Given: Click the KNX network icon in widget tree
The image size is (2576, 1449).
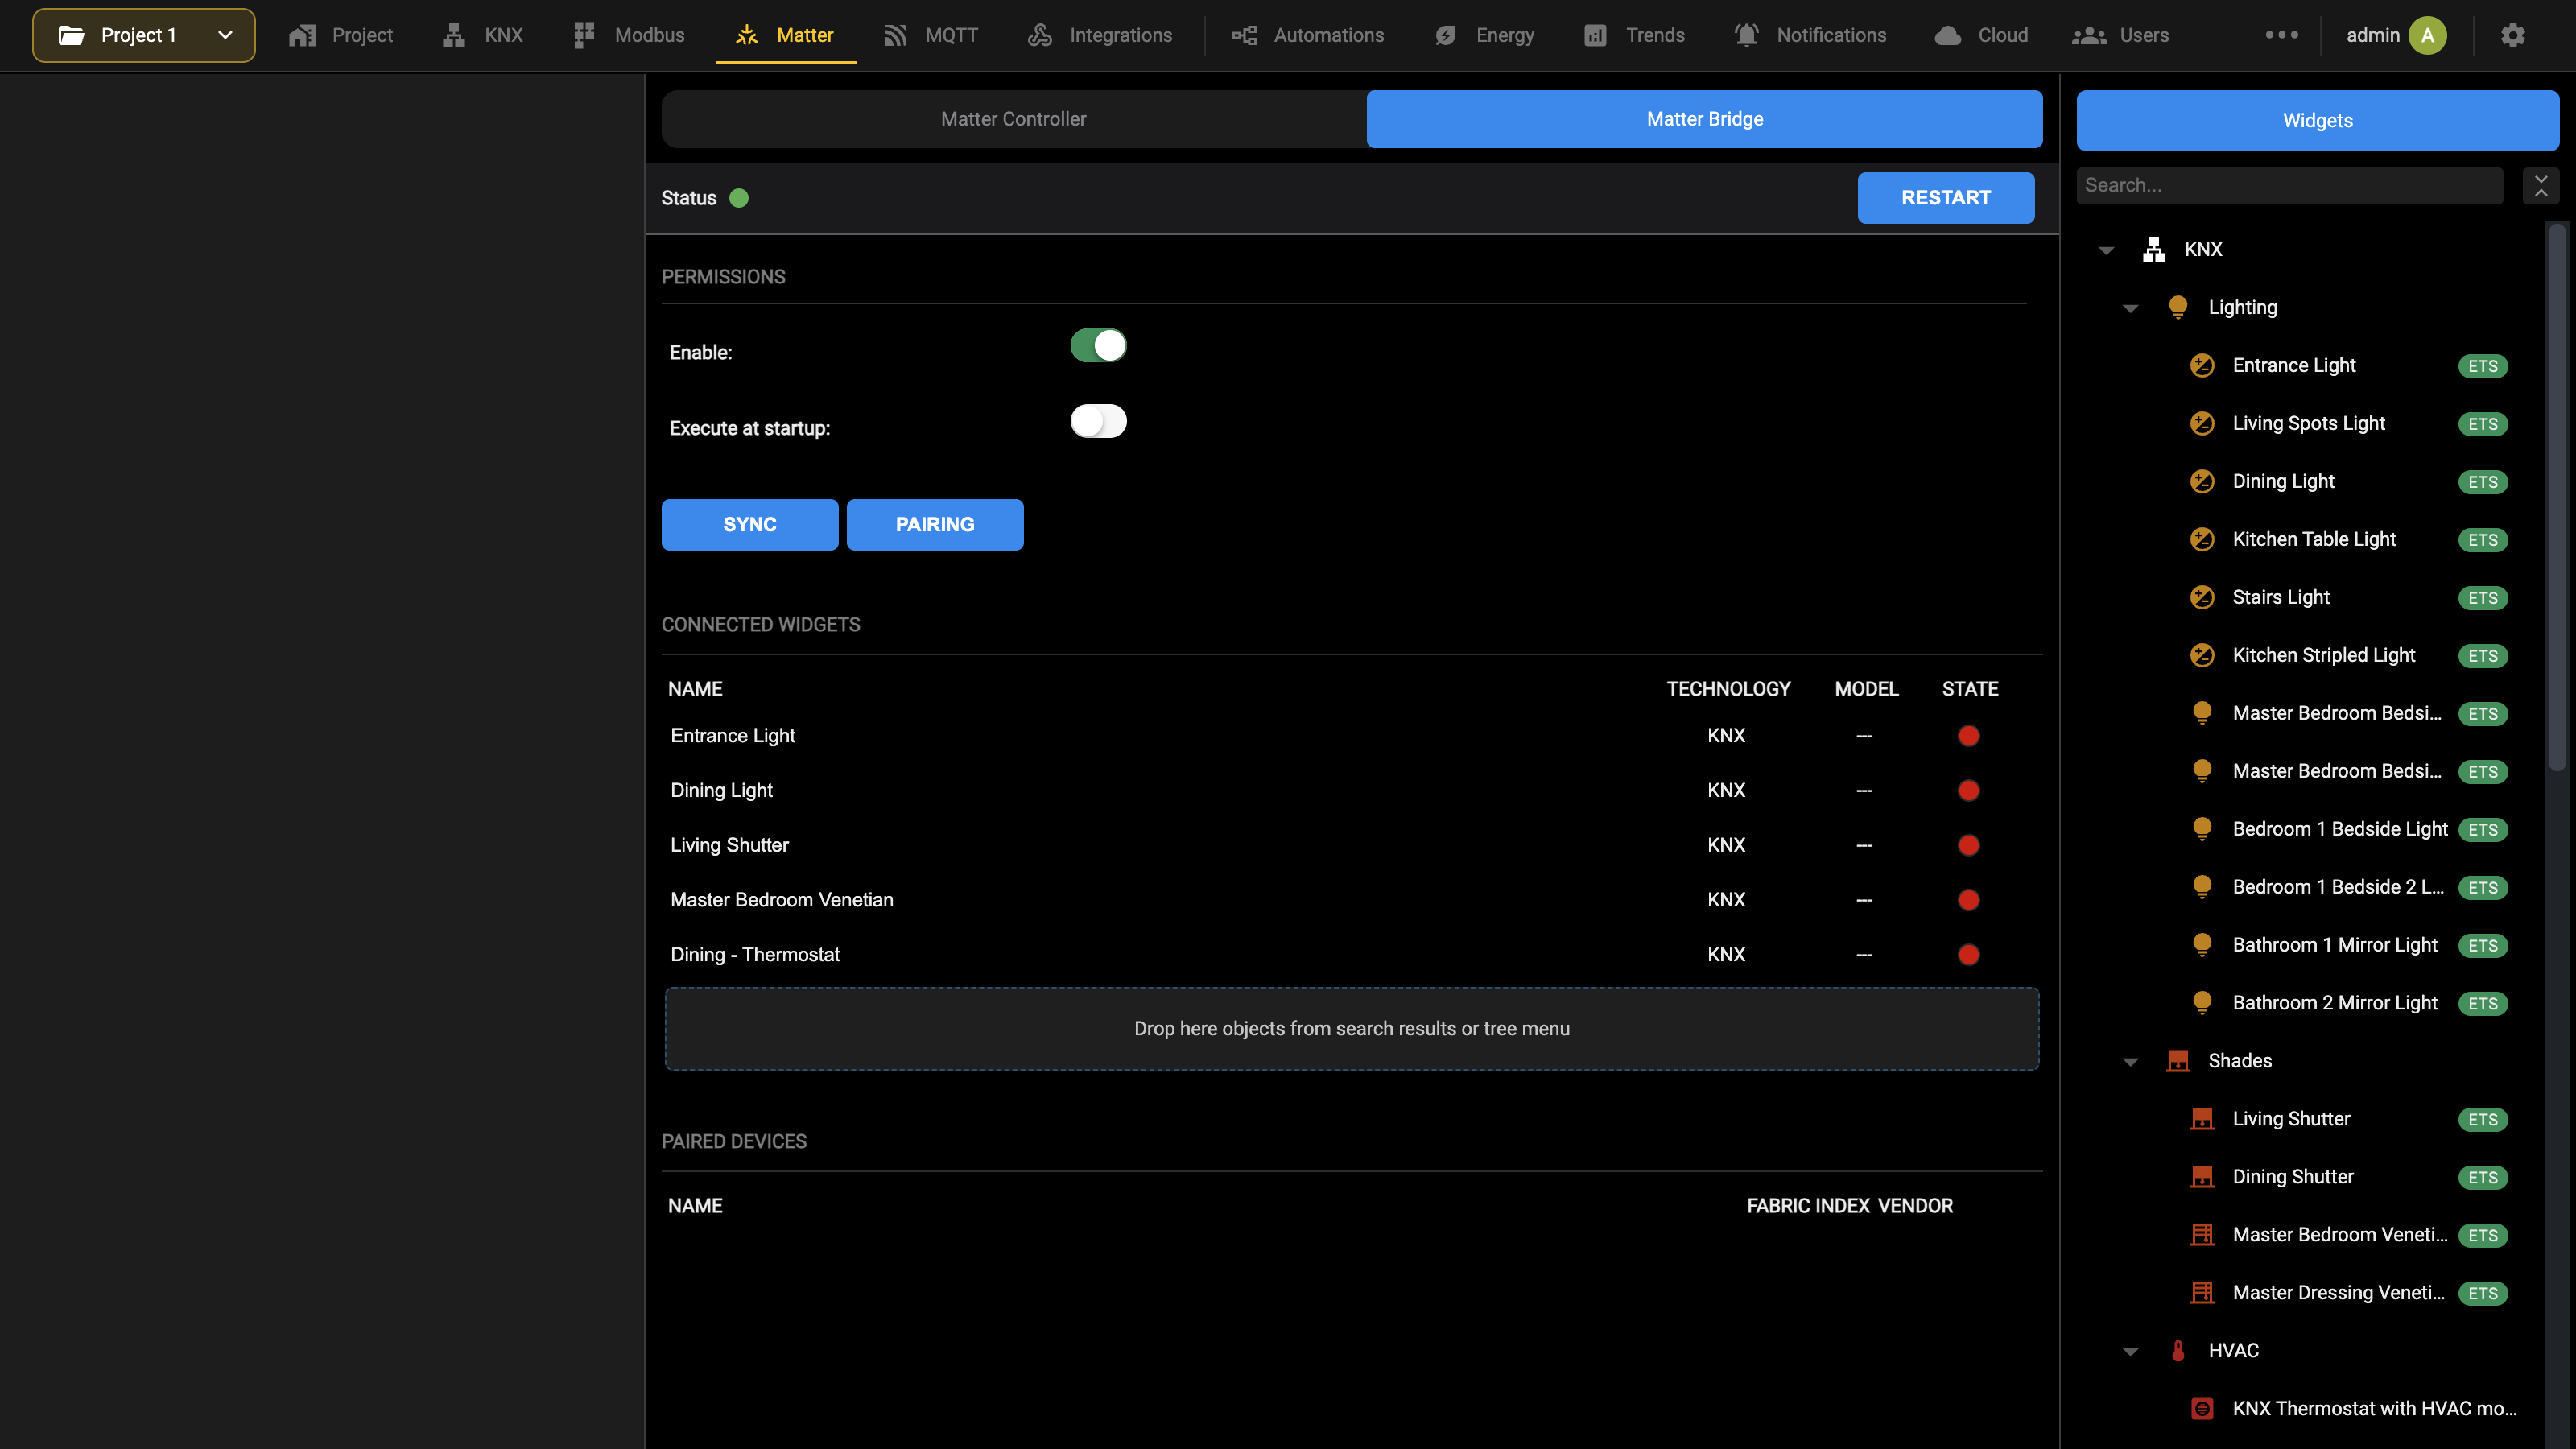Looking at the screenshot, I should [2154, 249].
